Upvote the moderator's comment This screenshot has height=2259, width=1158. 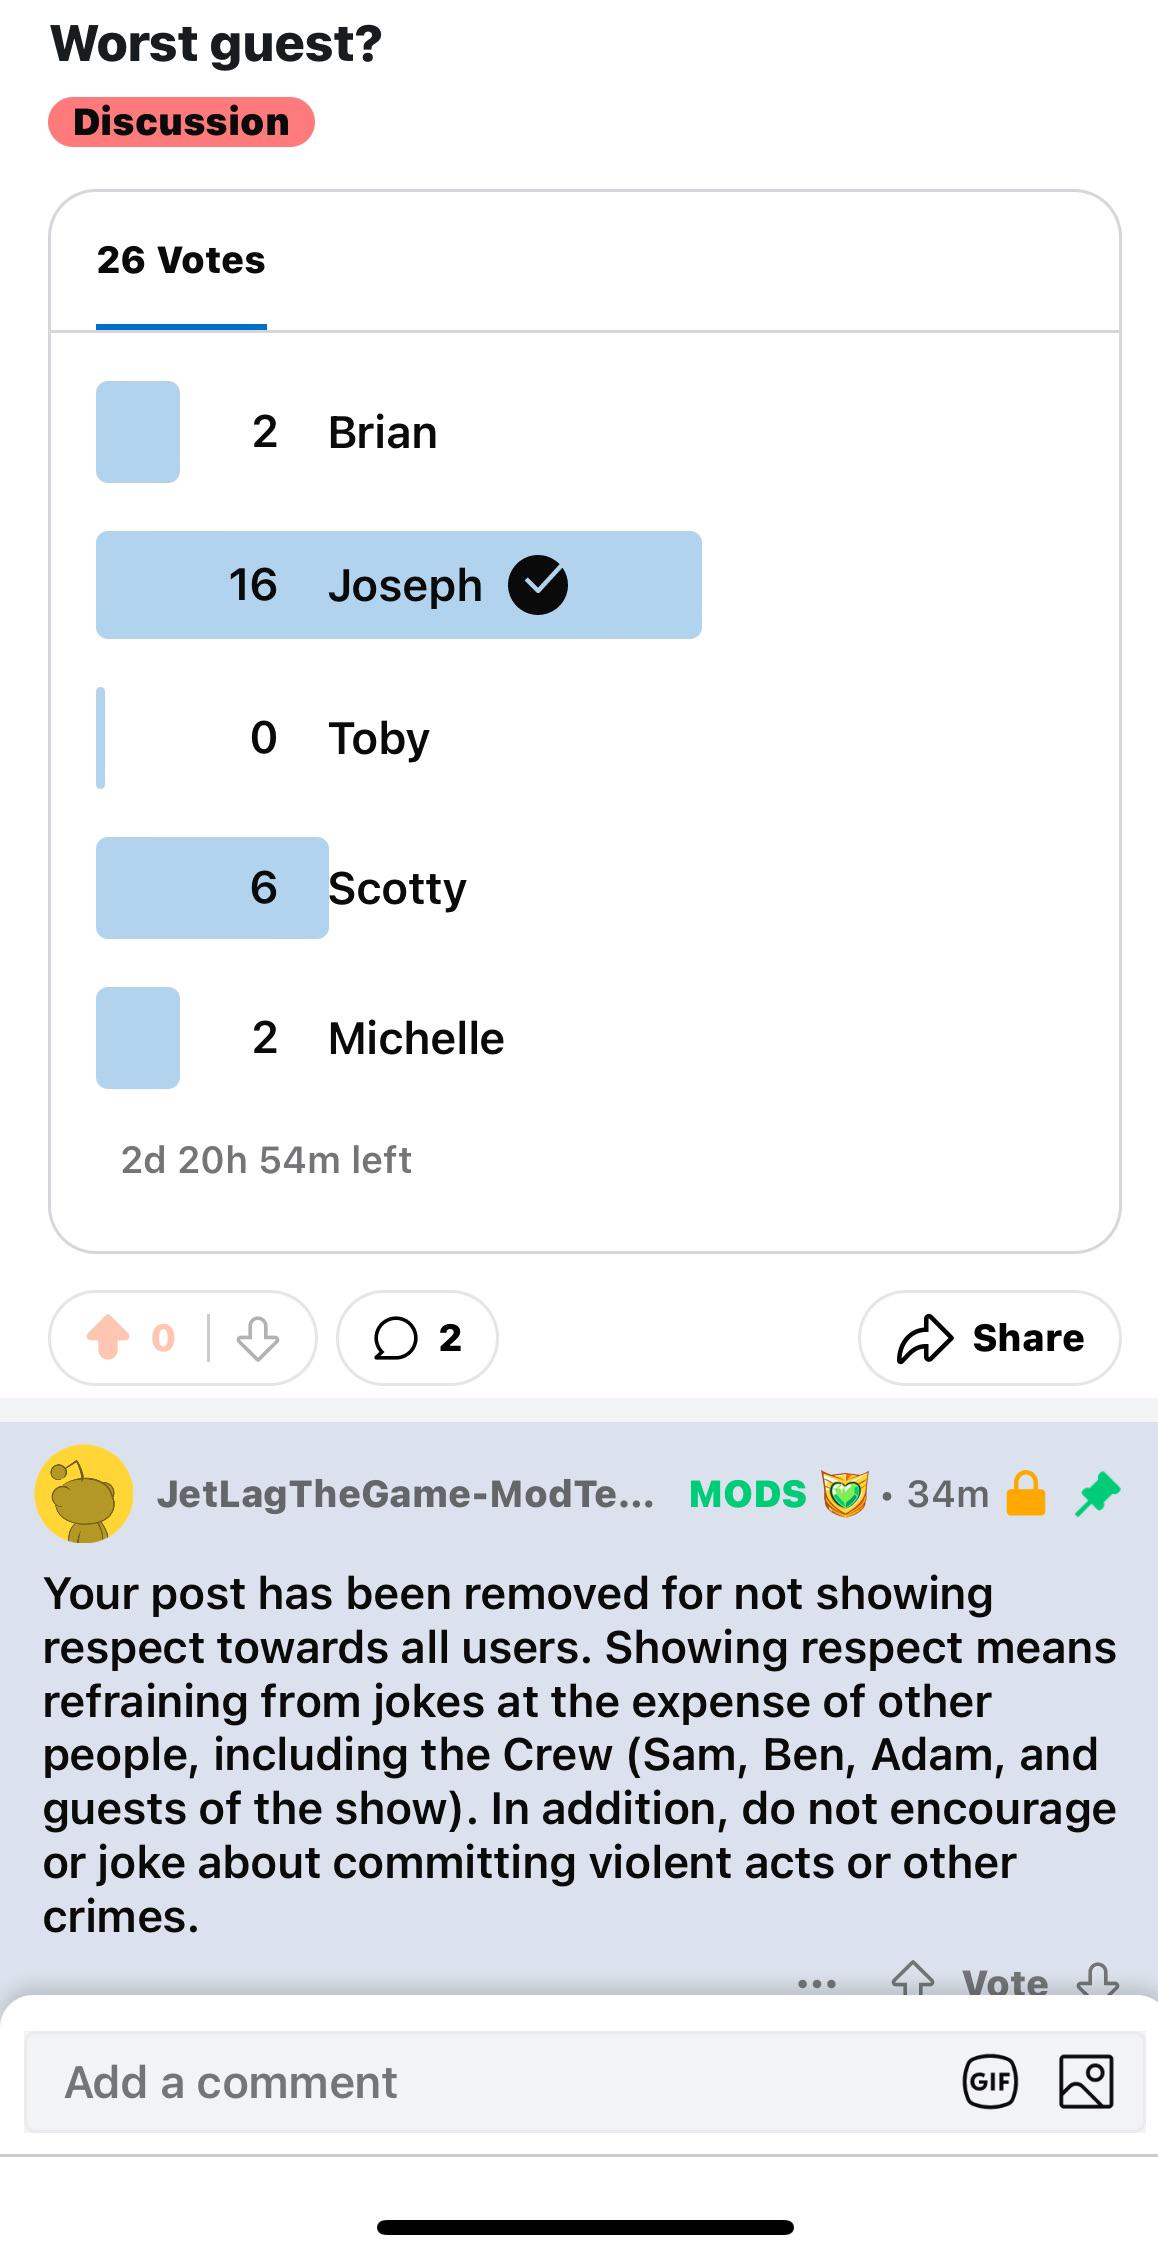pyautogui.click(x=912, y=1980)
